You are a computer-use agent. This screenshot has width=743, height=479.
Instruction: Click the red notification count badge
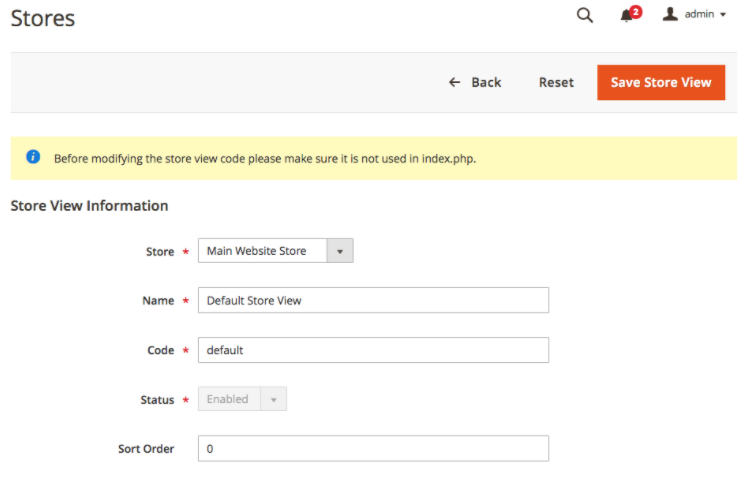click(x=636, y=11)
